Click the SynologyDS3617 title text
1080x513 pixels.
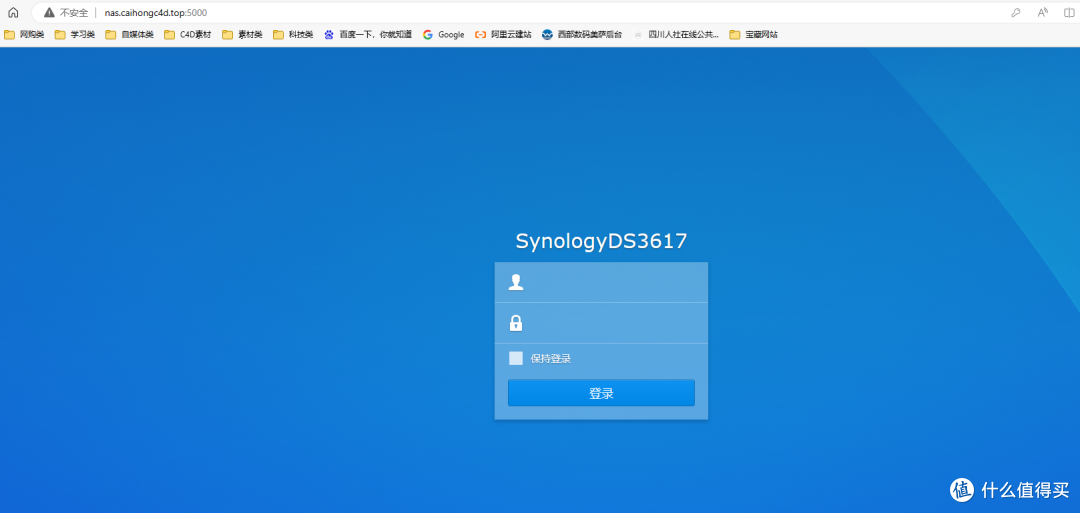click(601, 241)
